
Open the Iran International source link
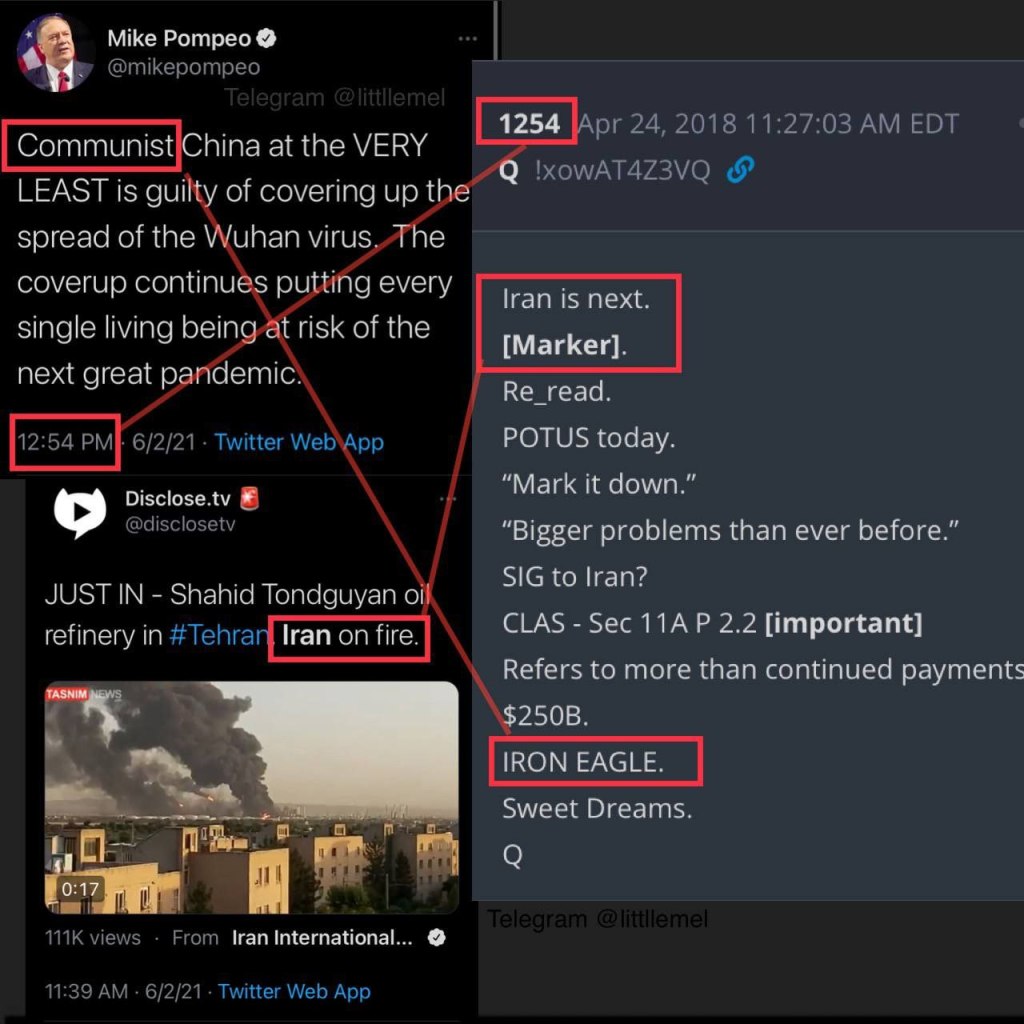point(321,938)
